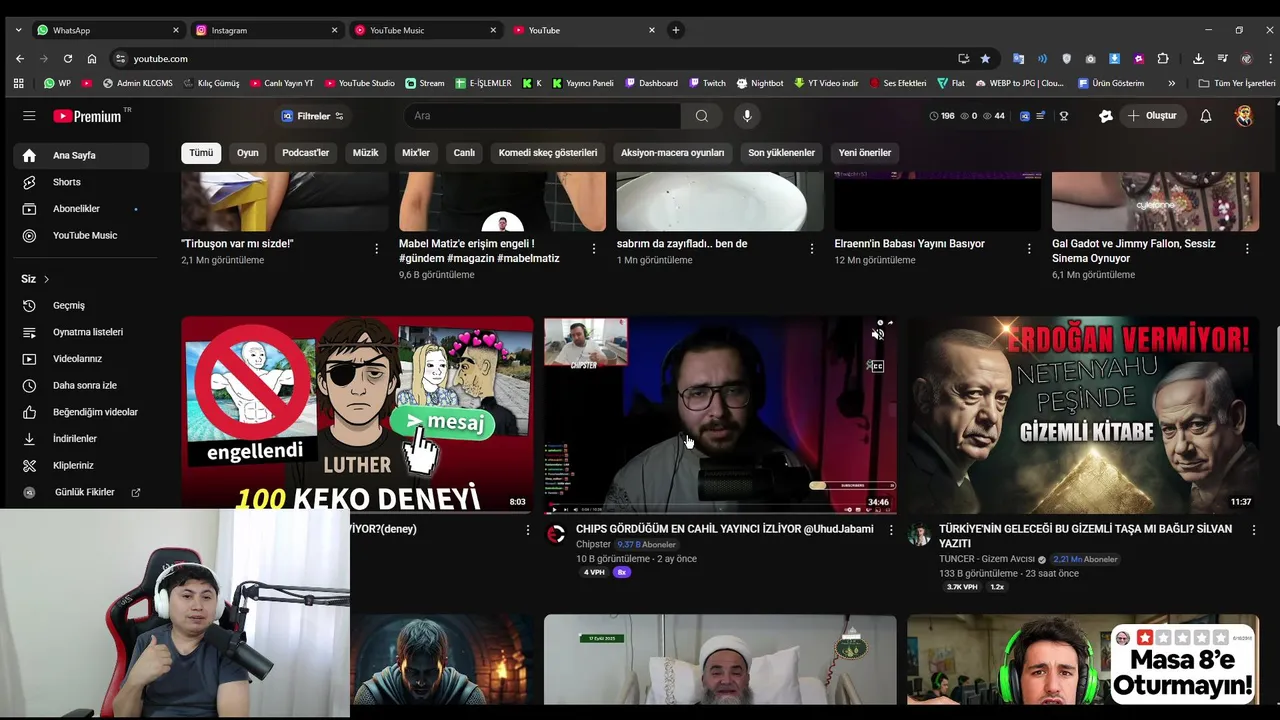Open options for the Tirbuşon video
The image size is (1280, 720).
click(x=376, y=249)
